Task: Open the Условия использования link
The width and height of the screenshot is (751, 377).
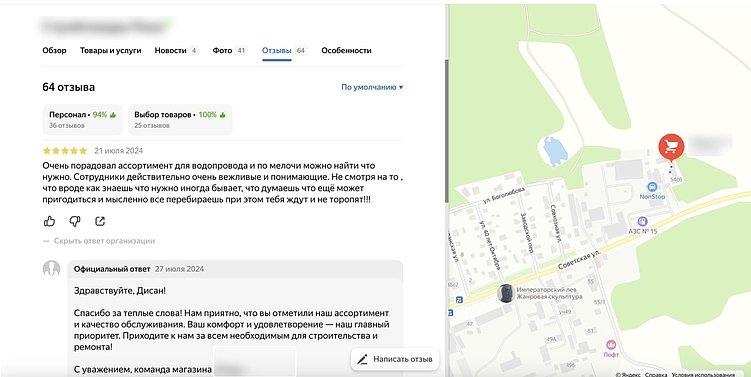Action: pos(703,374)
